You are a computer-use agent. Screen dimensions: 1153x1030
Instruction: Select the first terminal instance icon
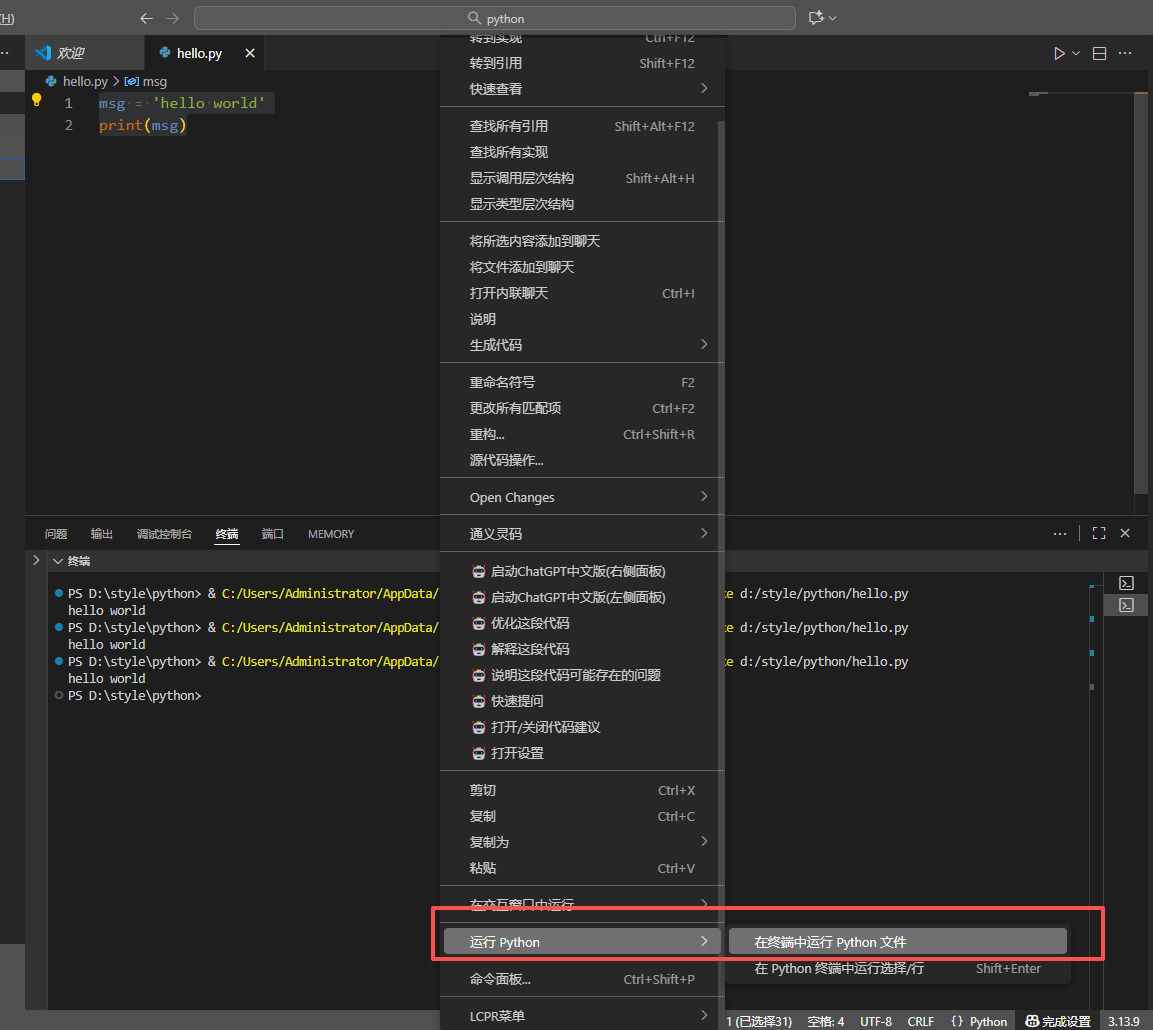[x=1127, y=583]
